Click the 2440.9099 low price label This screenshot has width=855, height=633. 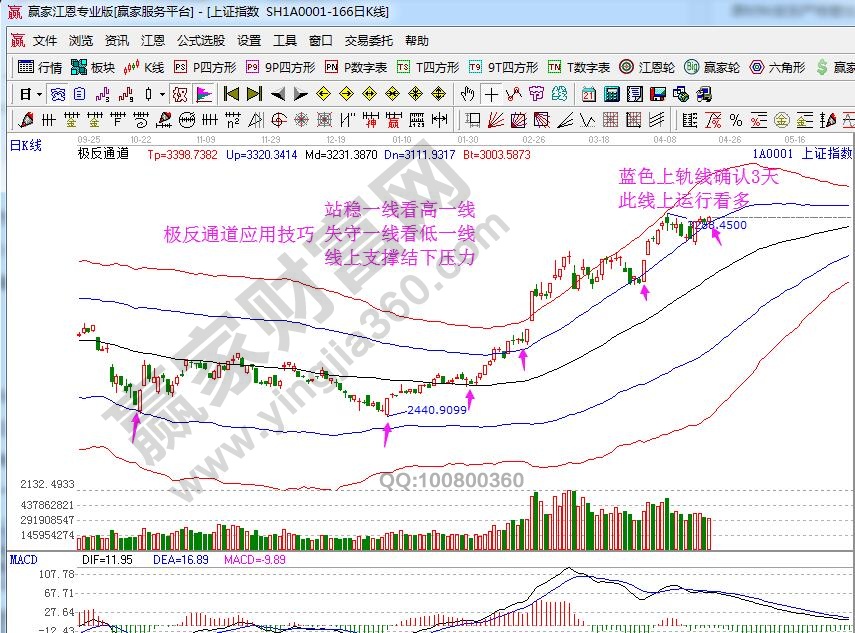pos(437,410)
